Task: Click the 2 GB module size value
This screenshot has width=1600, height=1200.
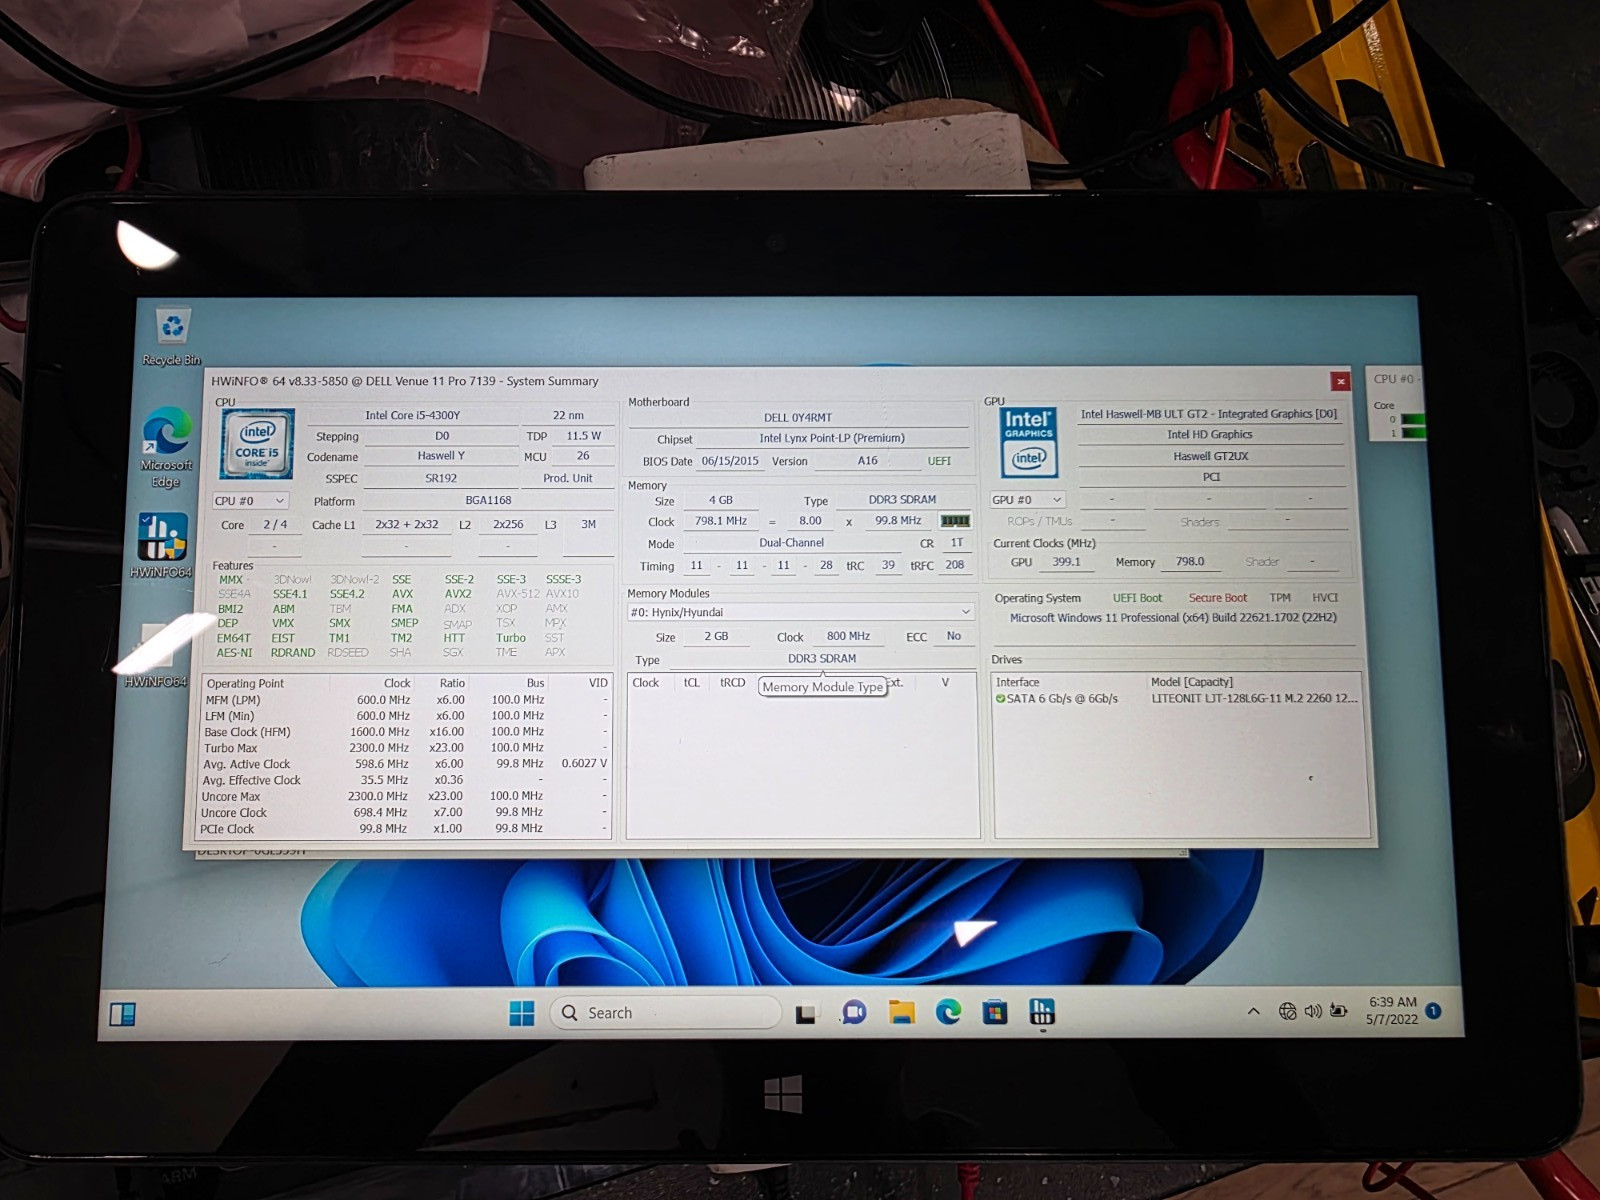Action: click(716, 636)
